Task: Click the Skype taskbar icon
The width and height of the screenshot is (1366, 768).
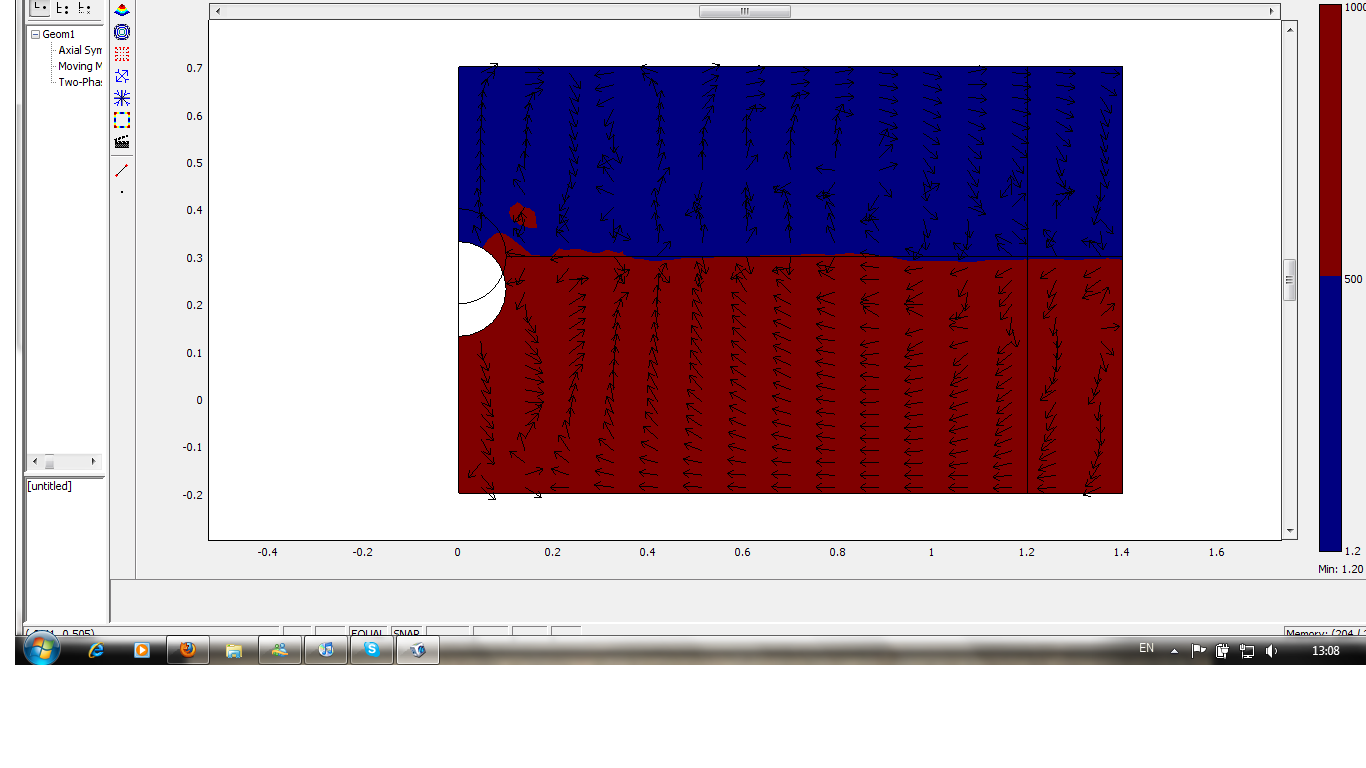Action: [x=372, y=650]
